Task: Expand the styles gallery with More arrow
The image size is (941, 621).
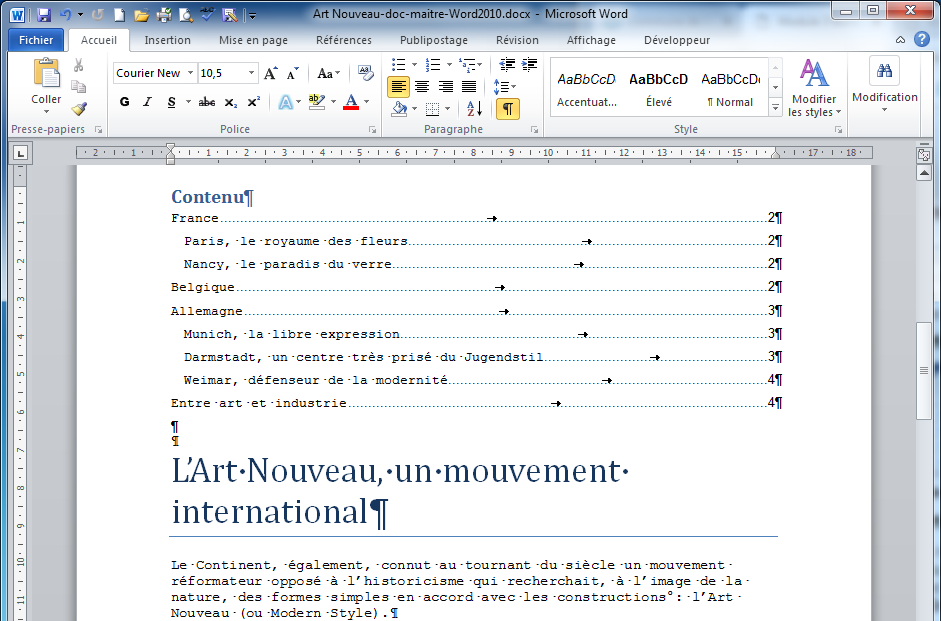Action: 775,108
